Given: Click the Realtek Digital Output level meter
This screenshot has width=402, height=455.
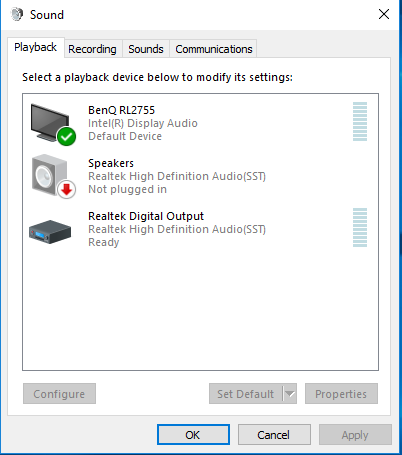Looking at the screenshot, I should pyautogui.click(x=360, y=228).
